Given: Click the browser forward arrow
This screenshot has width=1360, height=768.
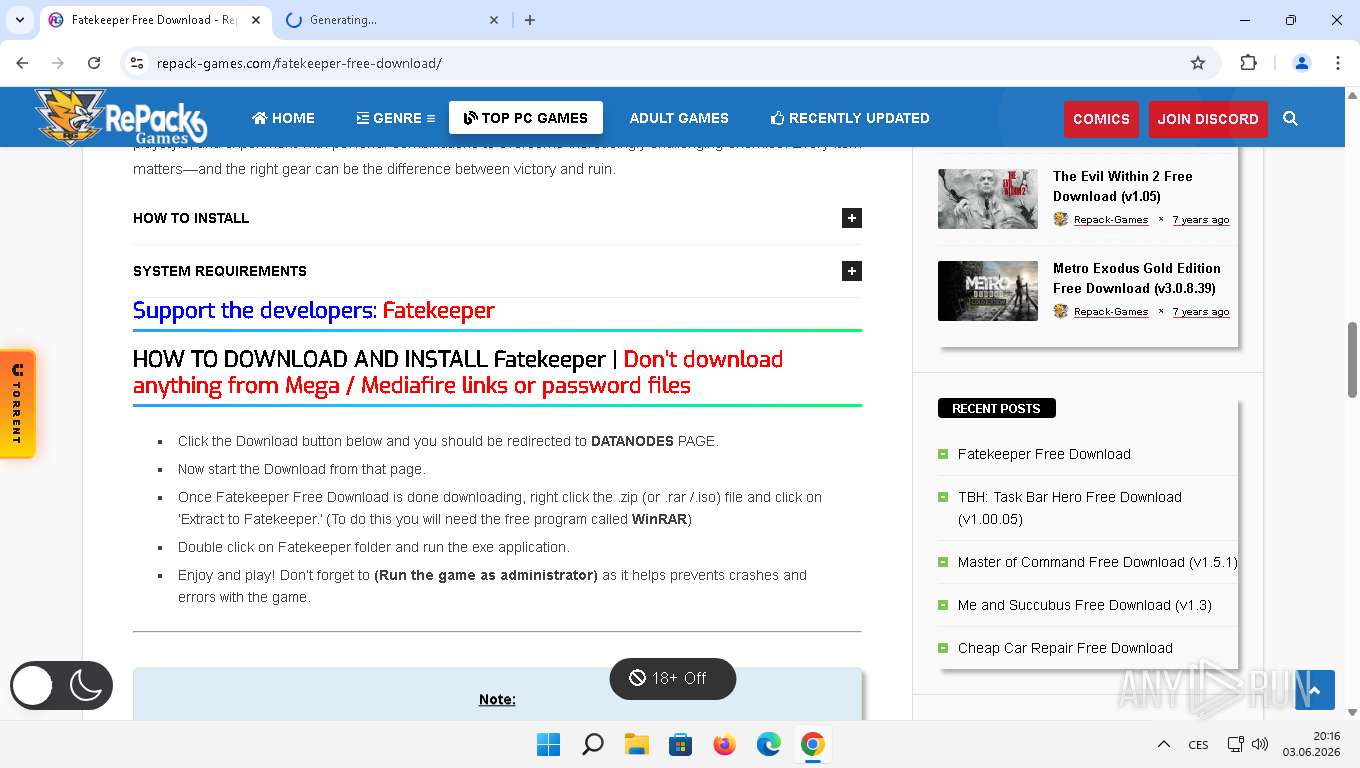Looking at the screenshot, I should [x=58, y=63].
